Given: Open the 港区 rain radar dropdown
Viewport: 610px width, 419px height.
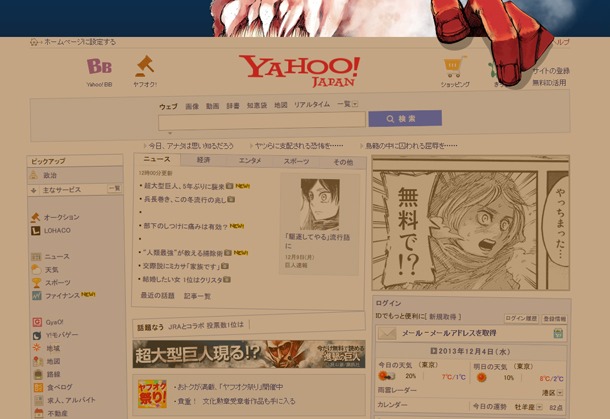Looking at the screenshot, I should coord(552,393).
